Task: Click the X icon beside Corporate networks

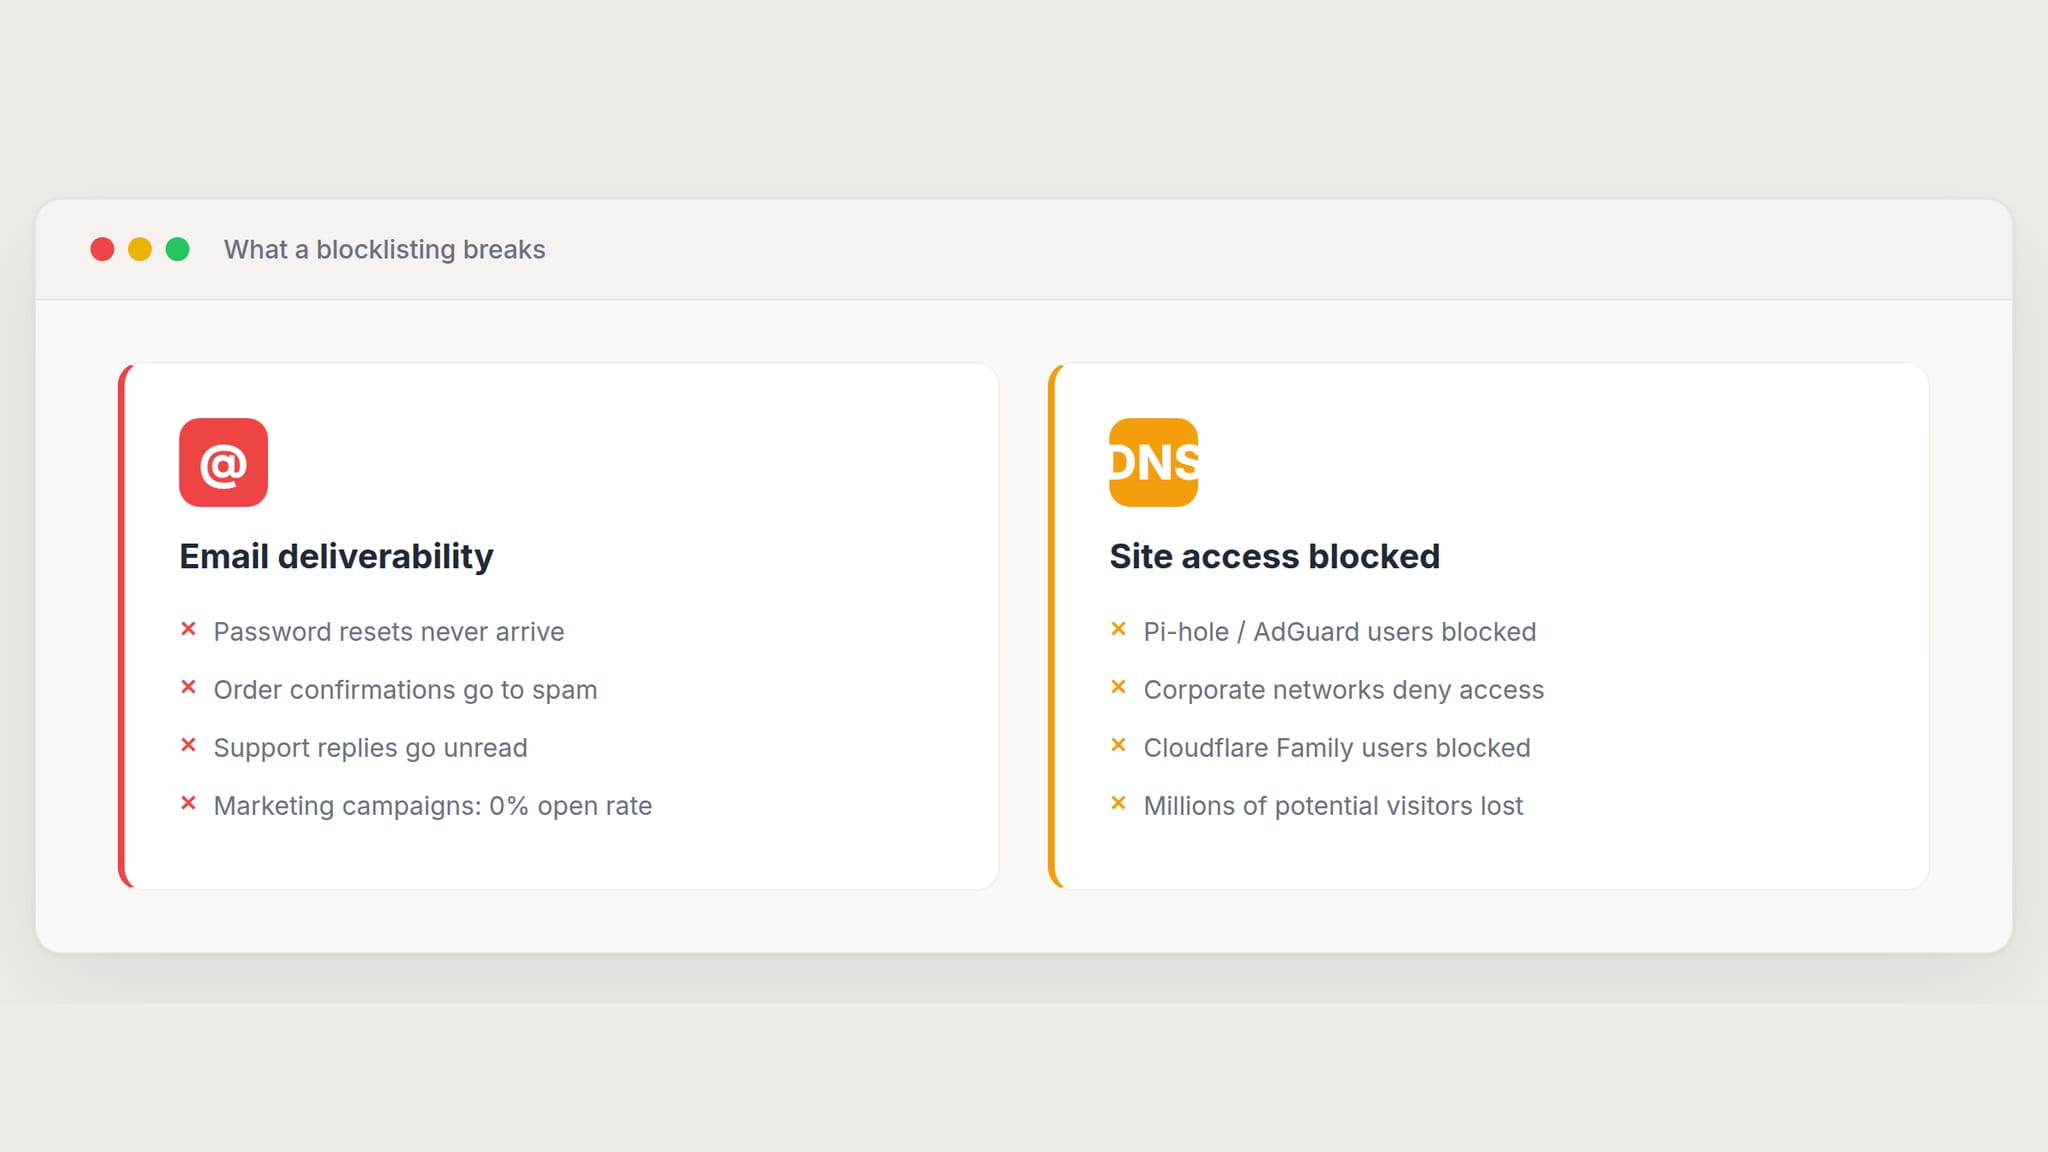Action: (1118, 687)
